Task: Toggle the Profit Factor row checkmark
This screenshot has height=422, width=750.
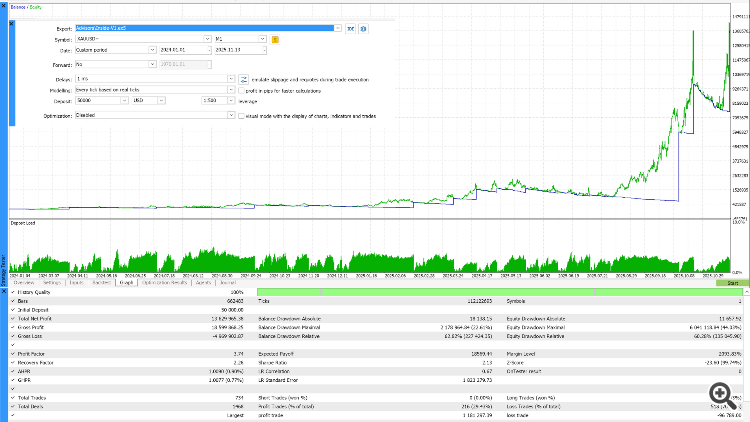Action: (x=12, y=353)
